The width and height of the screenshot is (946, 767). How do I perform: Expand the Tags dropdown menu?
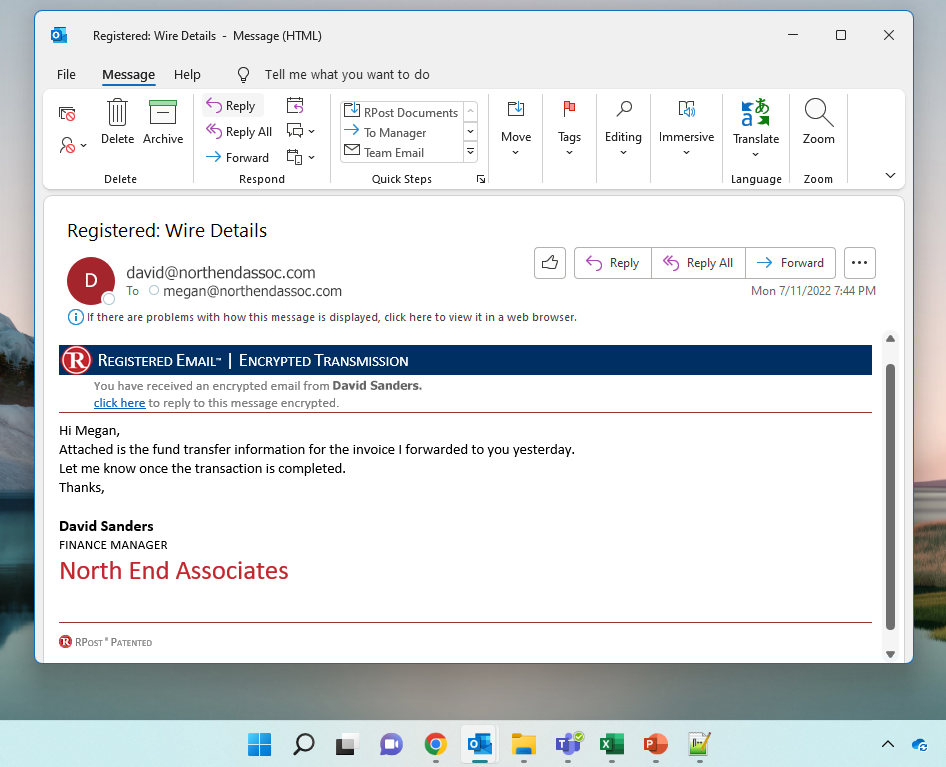(569, 152)
